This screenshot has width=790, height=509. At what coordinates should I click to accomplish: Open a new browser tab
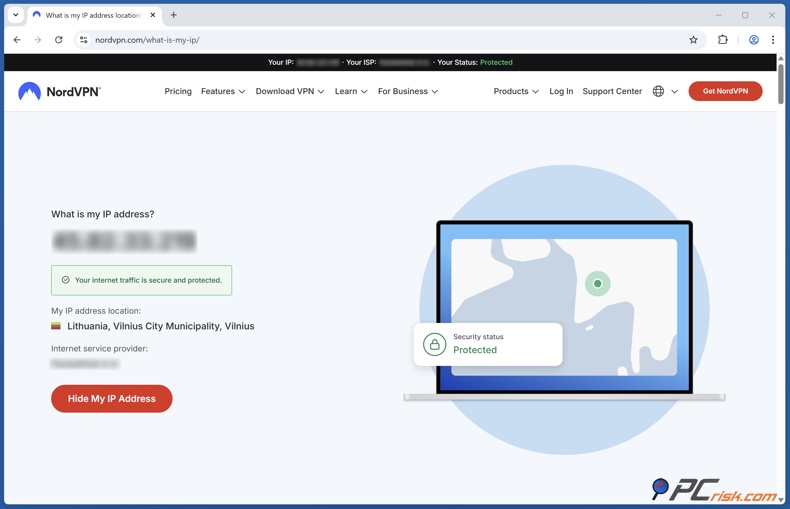[x=173, y=15]
